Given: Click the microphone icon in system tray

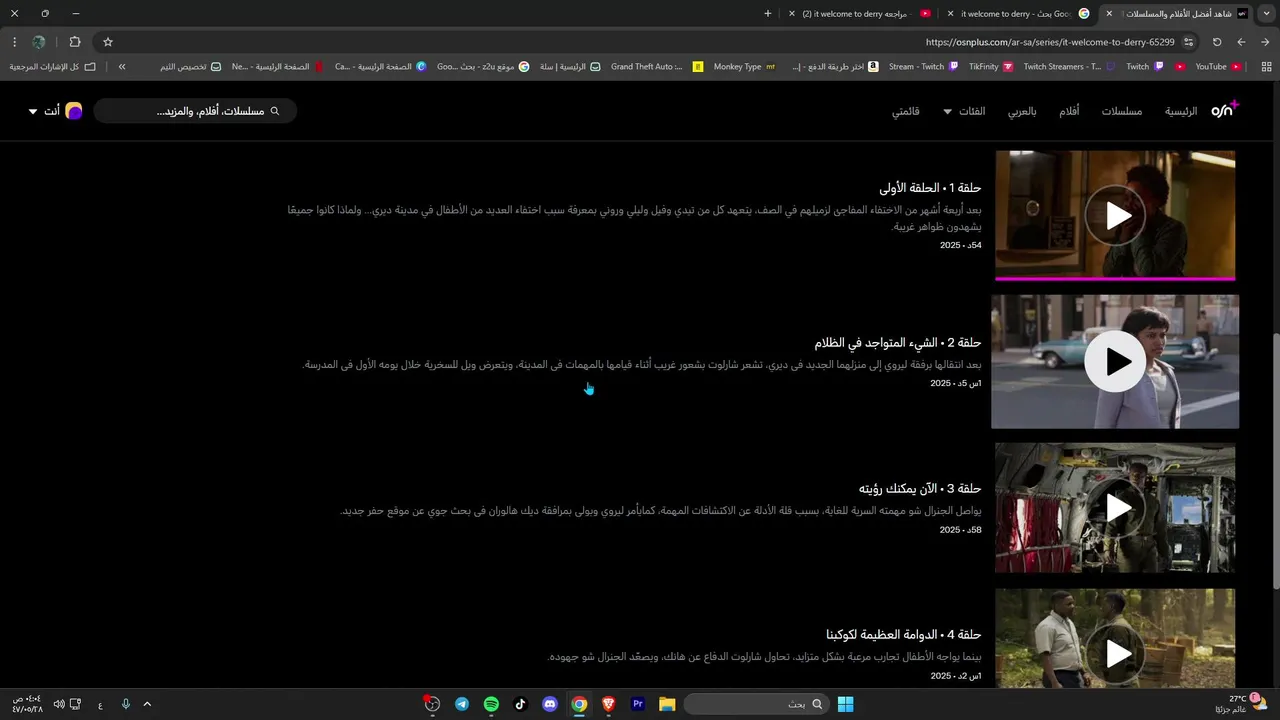Looking at the screenshot, I should 126,704.
